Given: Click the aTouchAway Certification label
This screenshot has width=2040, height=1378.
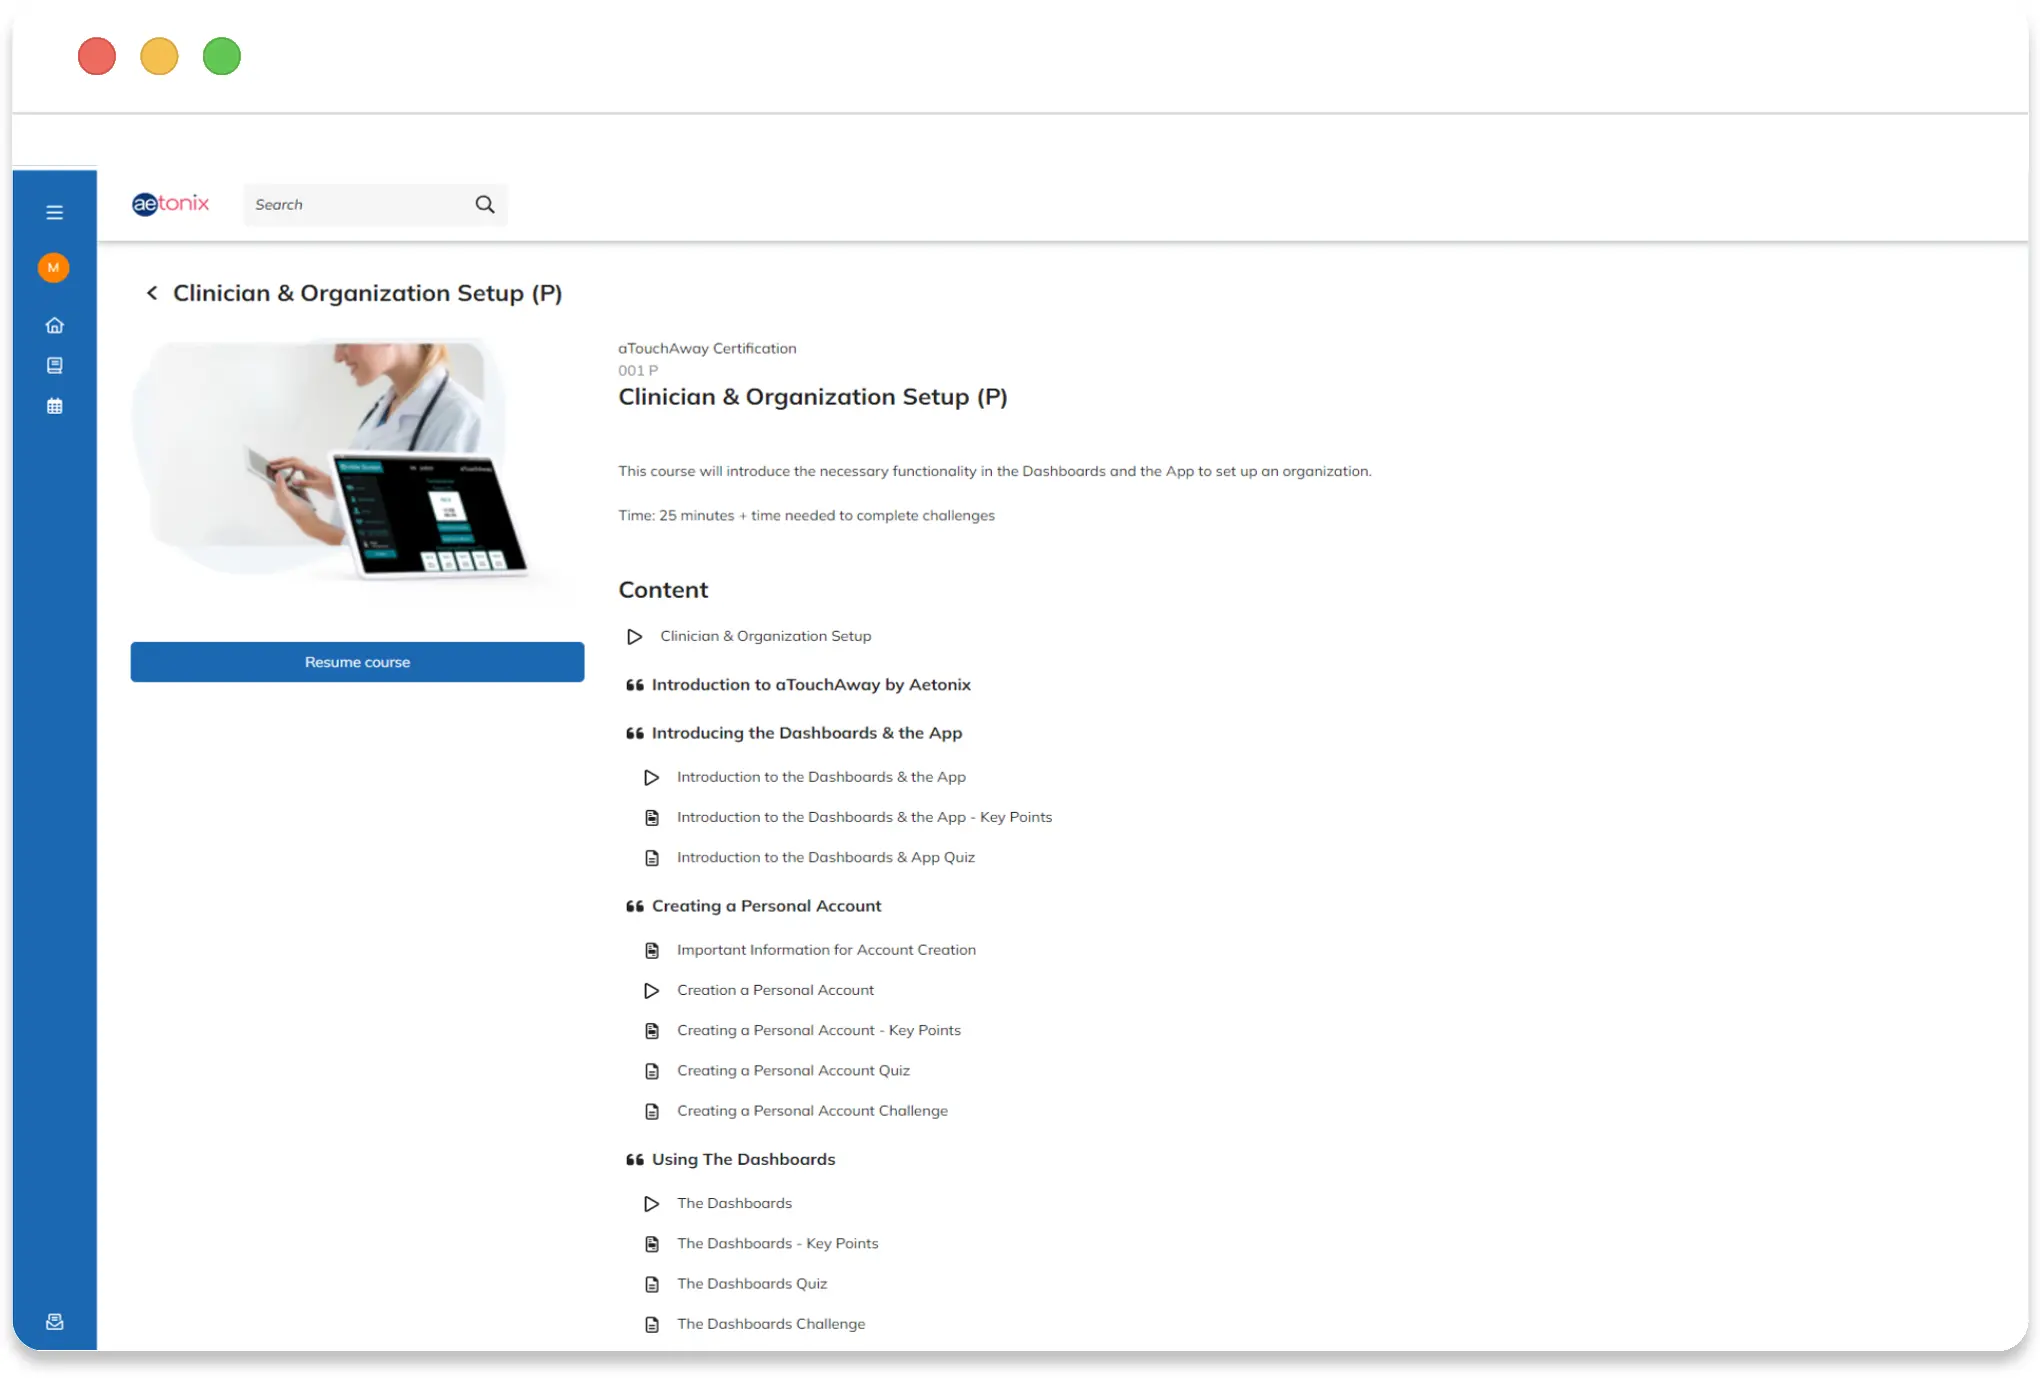Looking at the screenshot, I should click(x=707, y=348).
